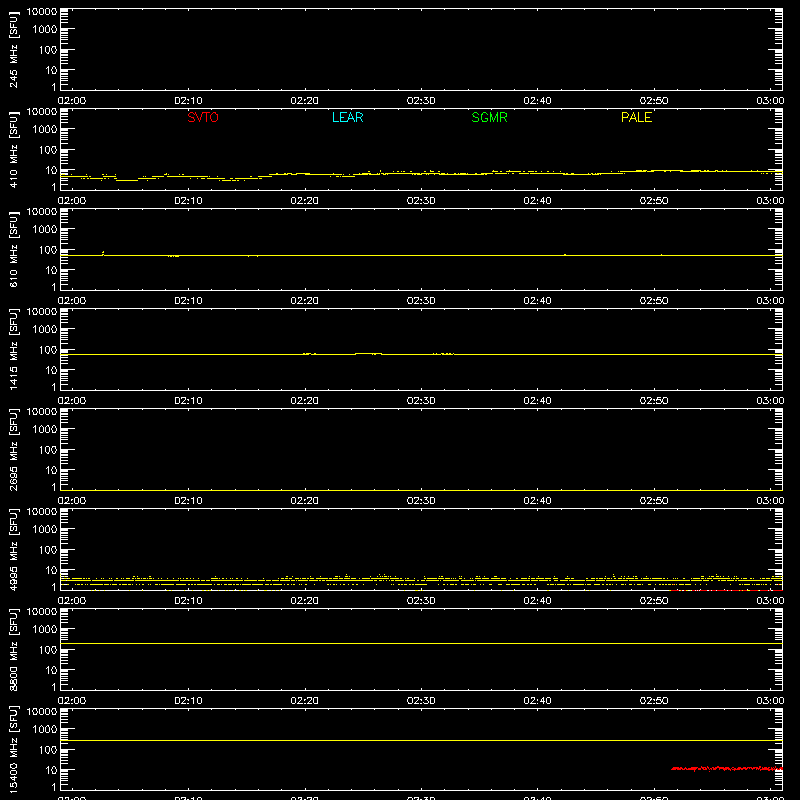
Task: Click the yellow PALE station label
Action: click(636, 117)
